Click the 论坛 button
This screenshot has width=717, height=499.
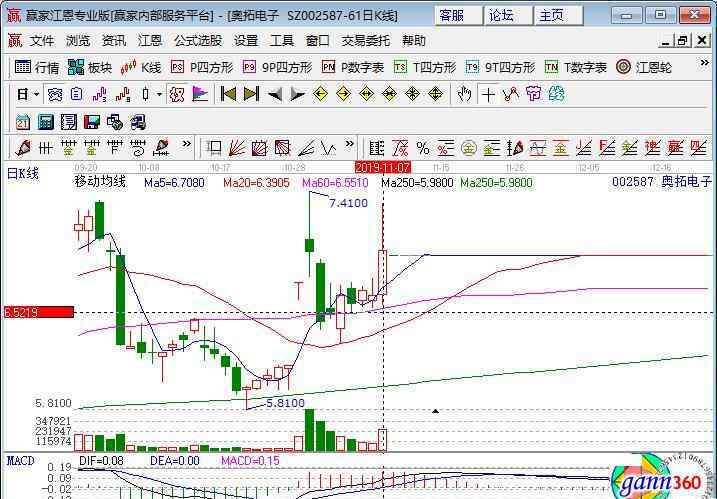(x=501, y=15)
